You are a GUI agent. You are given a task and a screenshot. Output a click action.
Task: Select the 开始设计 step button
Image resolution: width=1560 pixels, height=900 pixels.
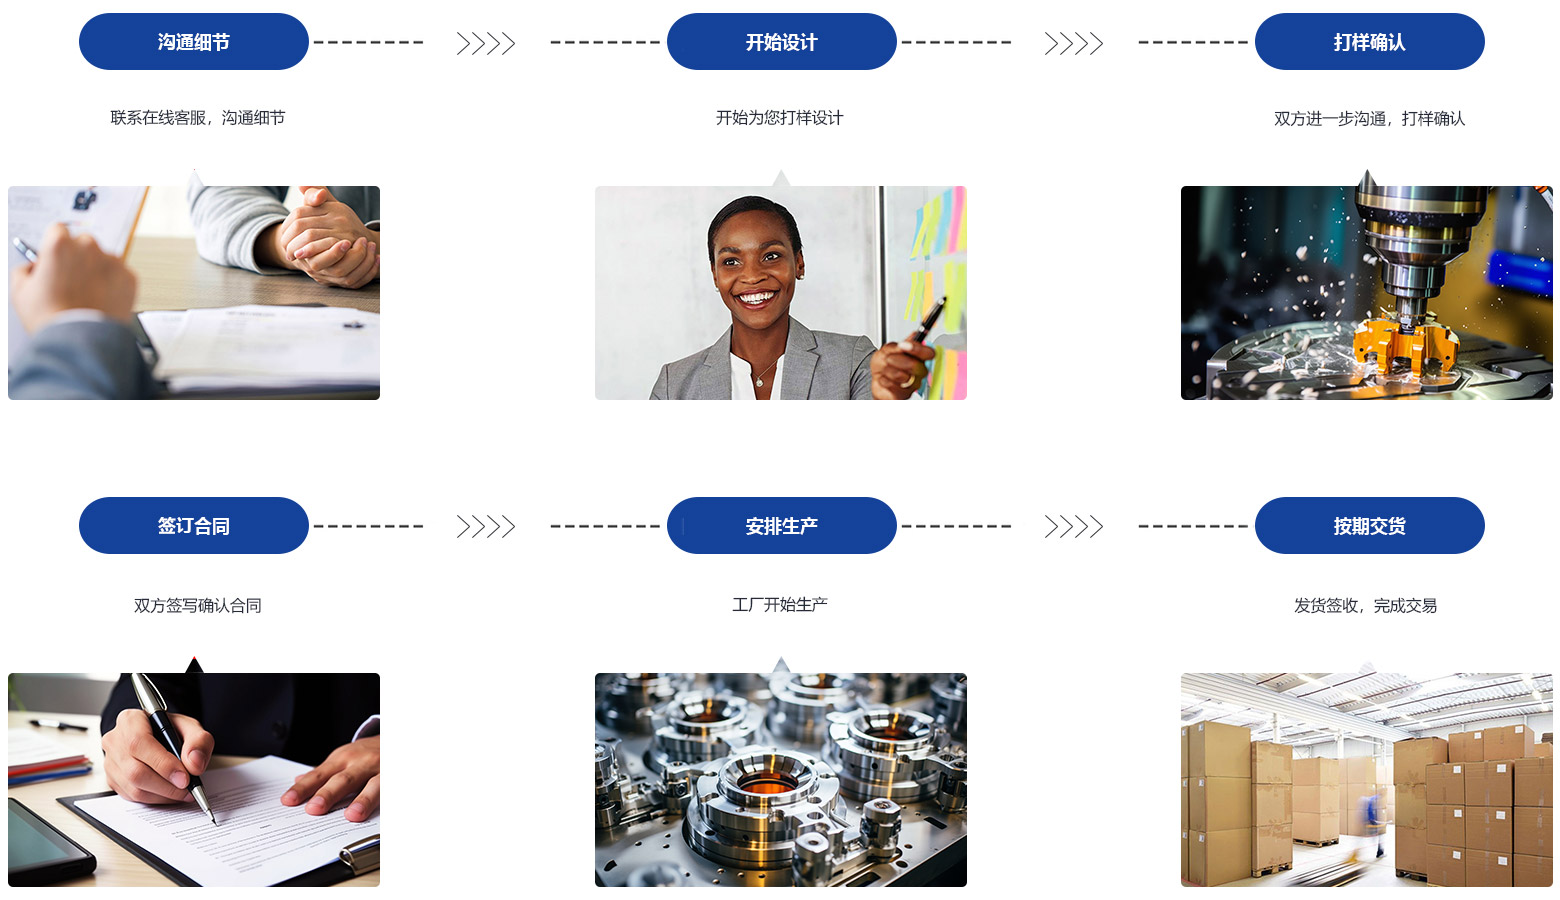coord(782,42)
